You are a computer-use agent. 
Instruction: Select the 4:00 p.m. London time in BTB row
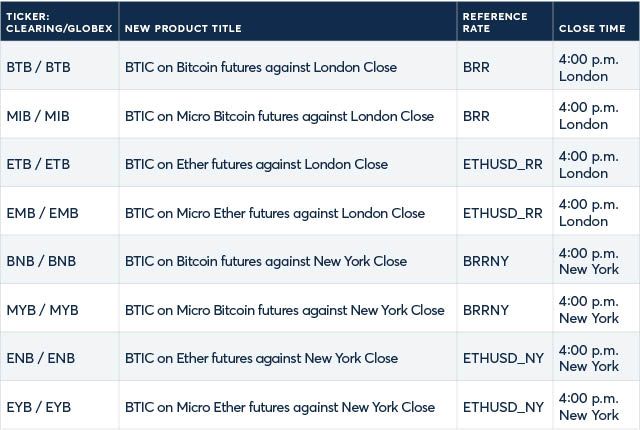[589, 68]
